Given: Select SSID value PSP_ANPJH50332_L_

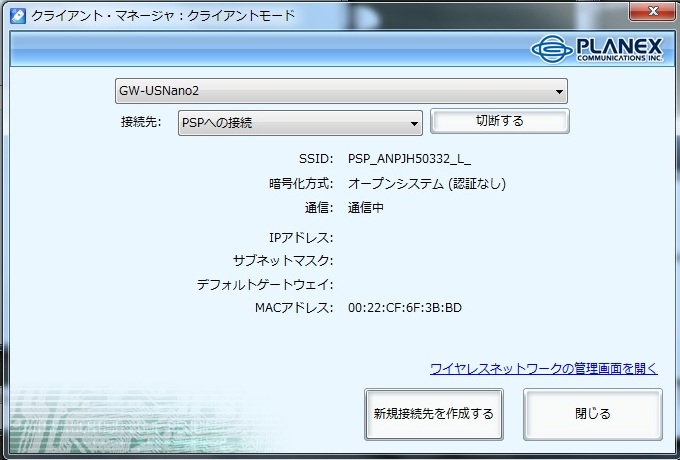Looking at the screenshot, I should coord(409,159).
